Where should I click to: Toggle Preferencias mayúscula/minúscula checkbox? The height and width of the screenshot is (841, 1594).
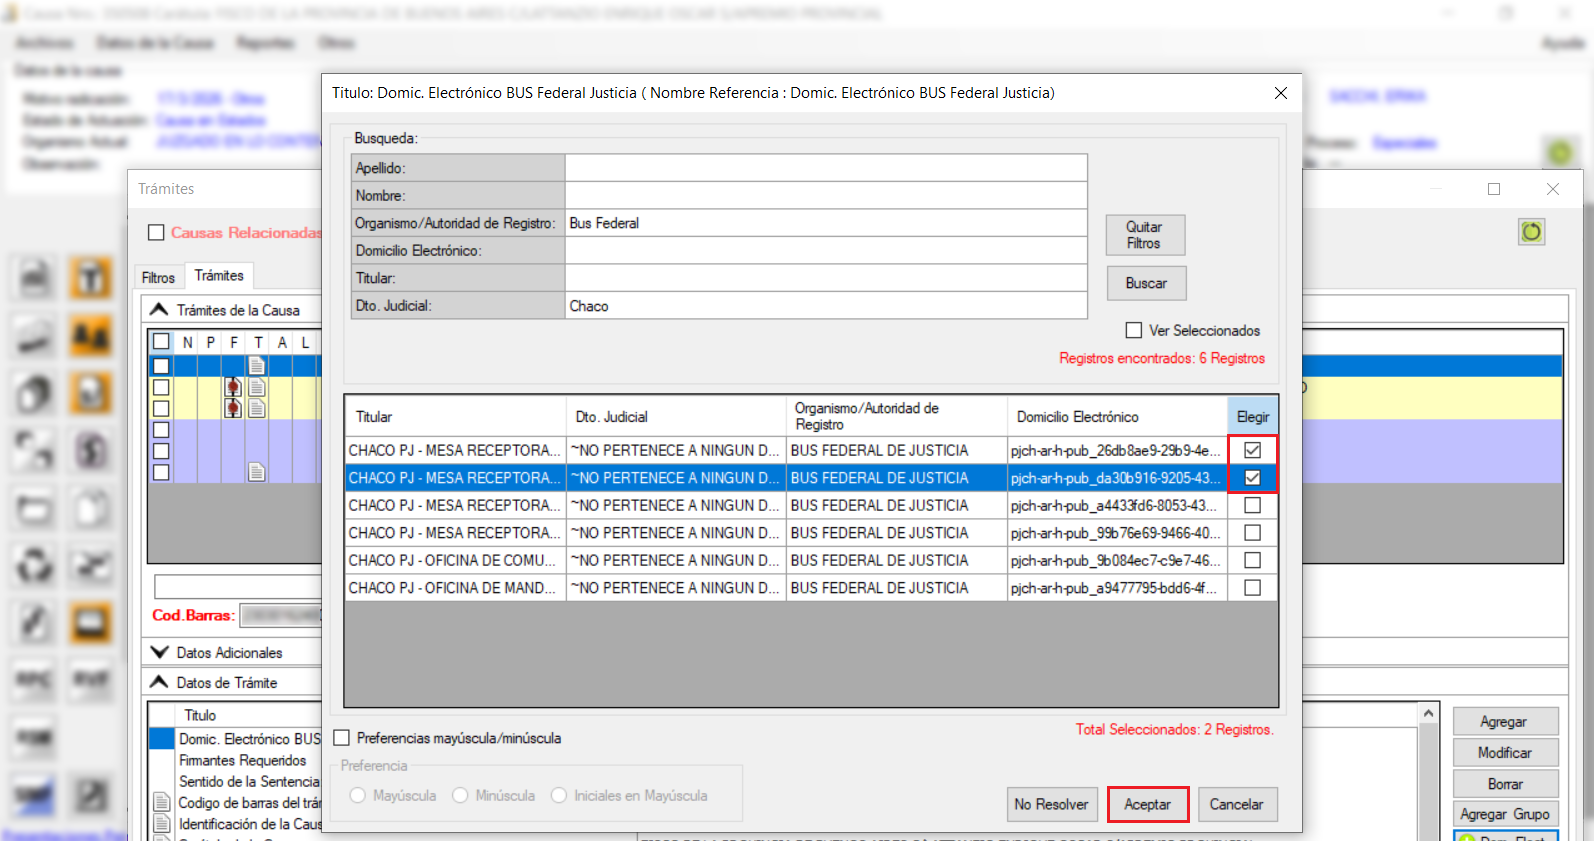point(342,738)
